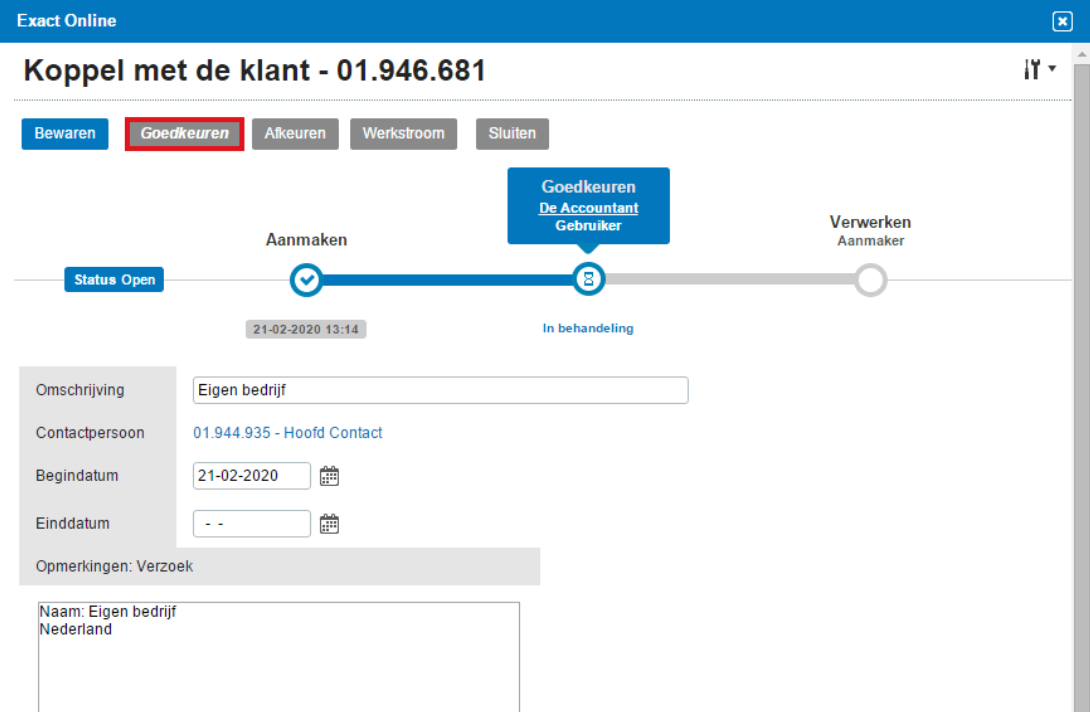This screenshot has width=1090, height=712.
Task: Click the completed Aanmaken checkmark step
Action: click(x=305, y=281)
